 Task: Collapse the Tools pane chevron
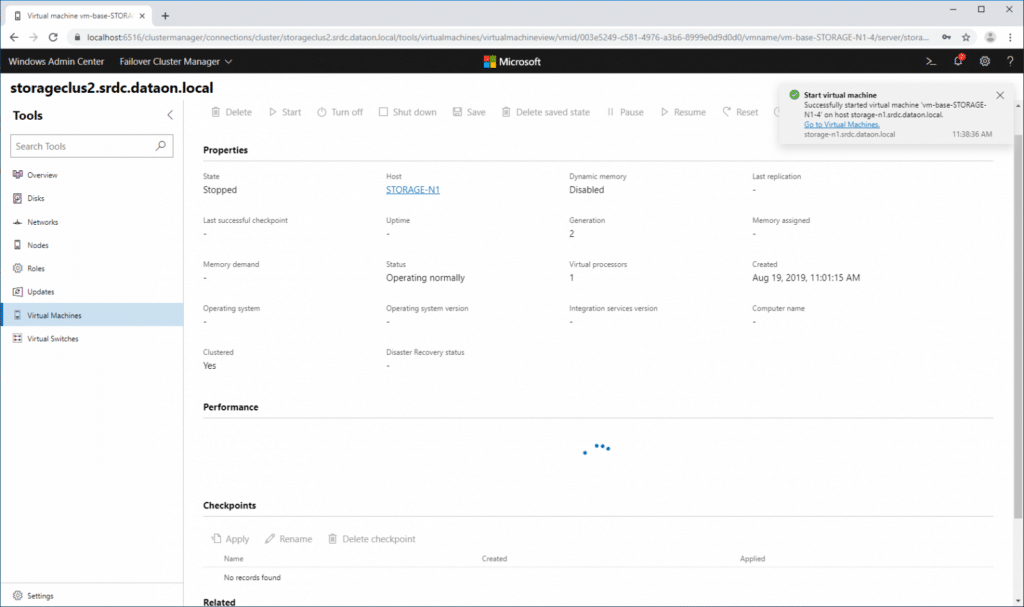coord(170,115)
